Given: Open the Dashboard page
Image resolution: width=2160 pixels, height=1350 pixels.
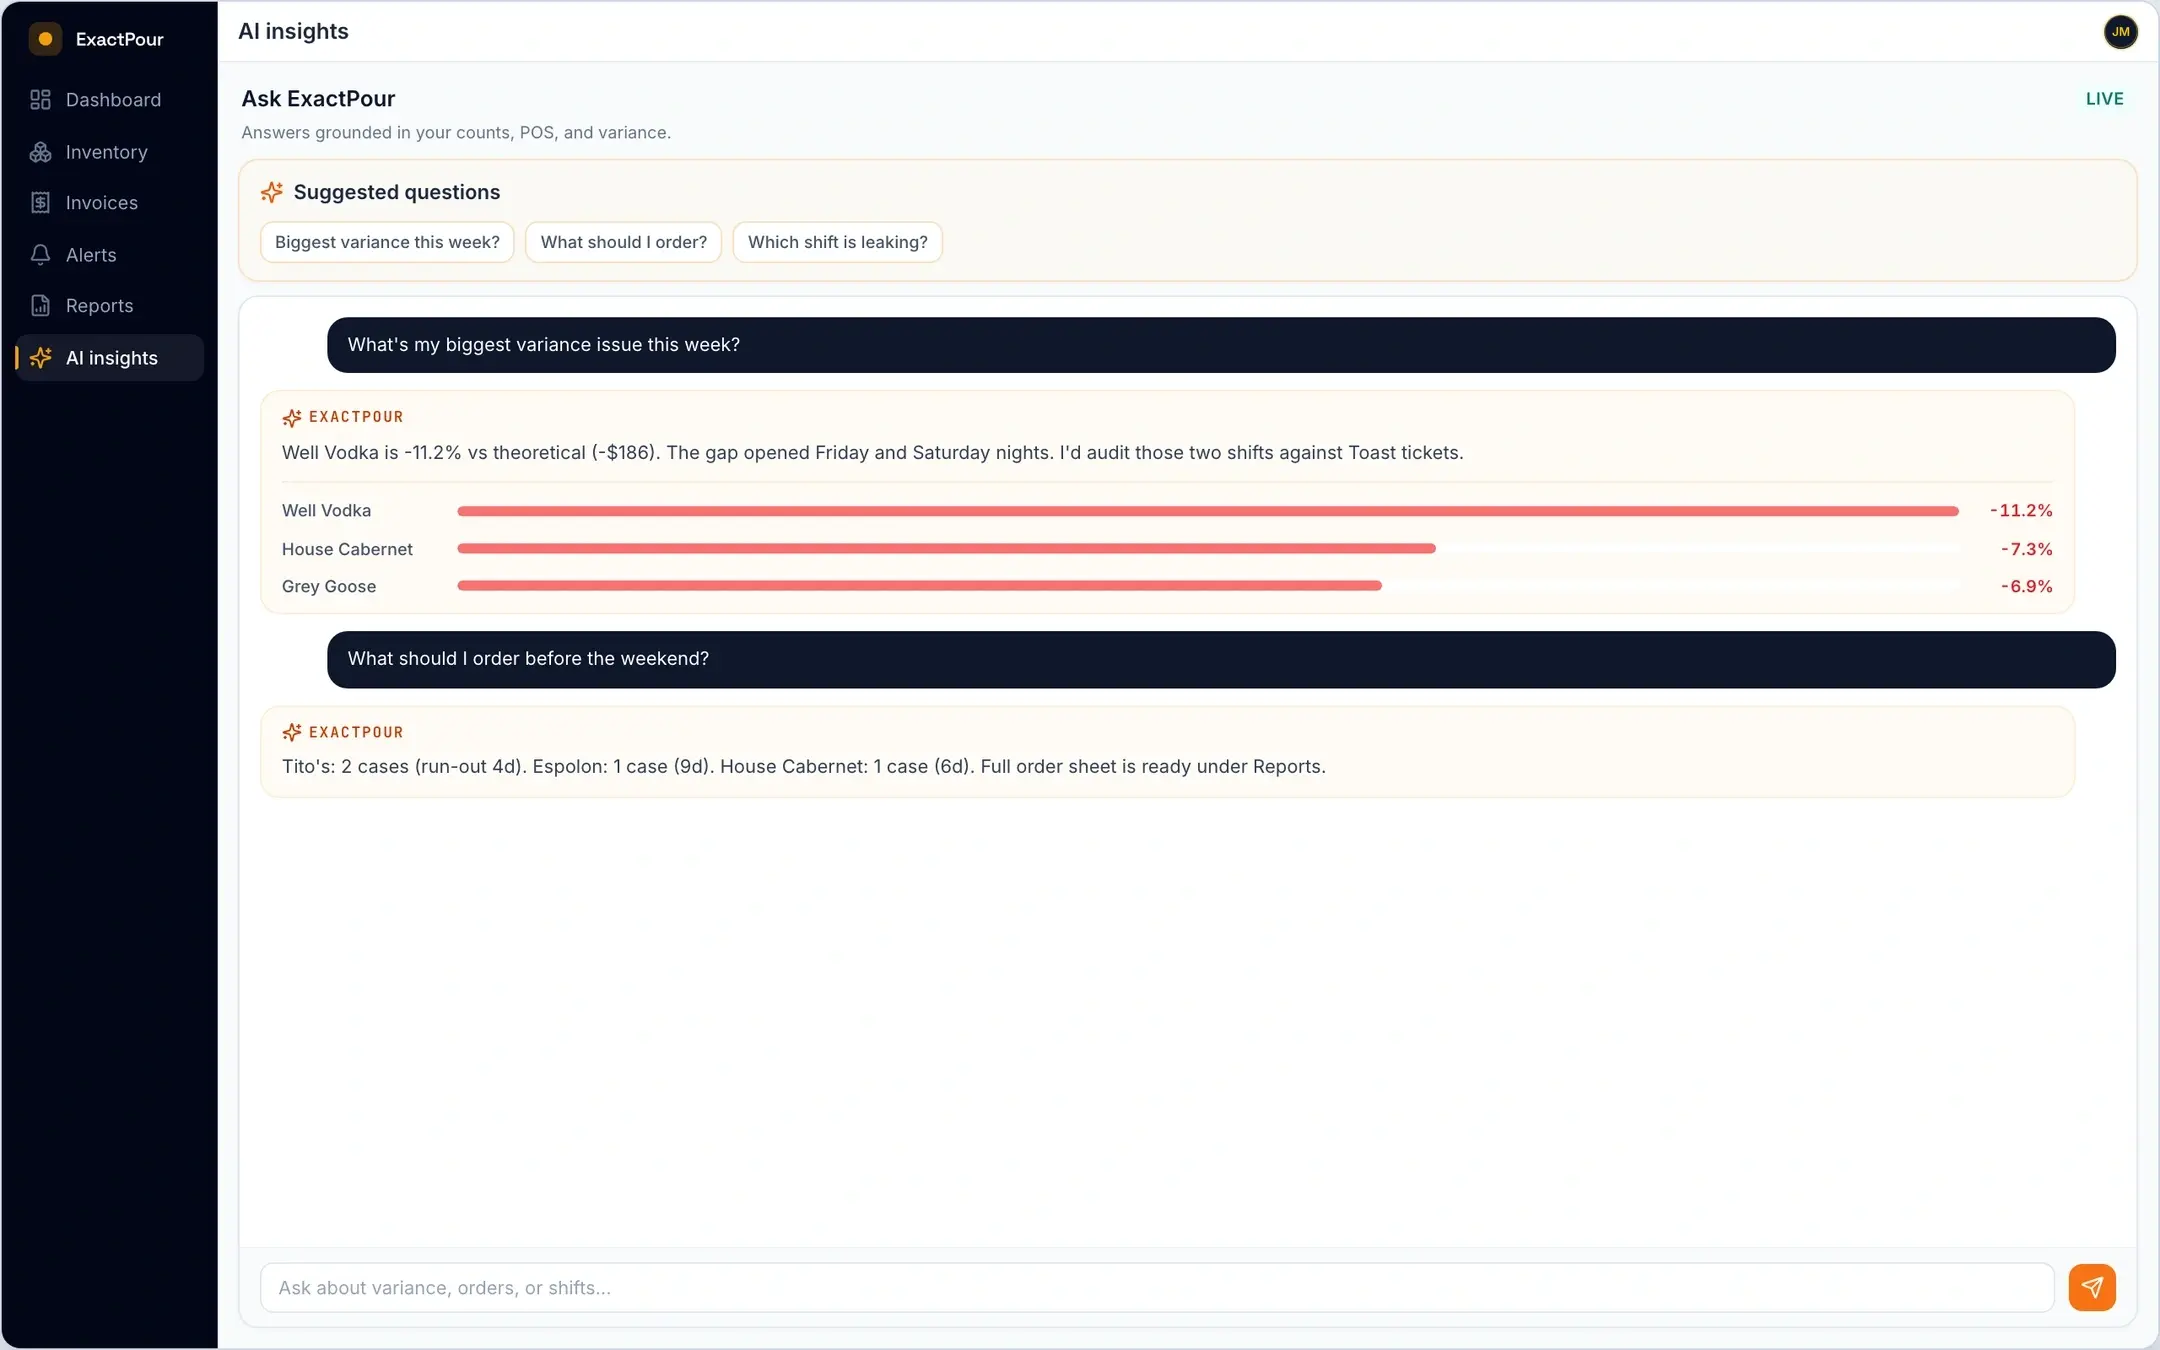Looking at the screenshot, I should (110, 100).
